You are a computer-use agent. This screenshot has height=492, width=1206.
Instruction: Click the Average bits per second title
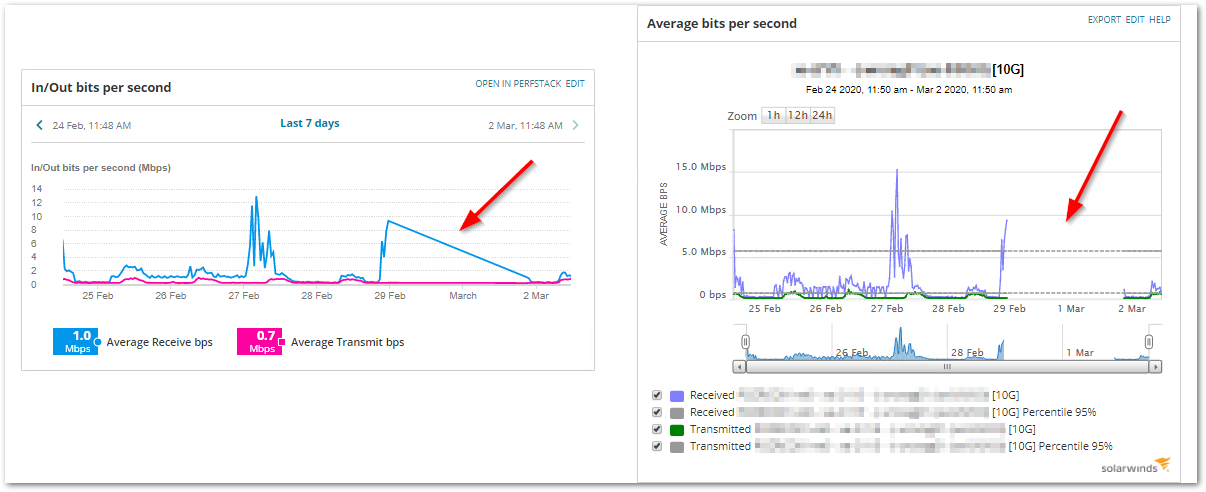tap(722, 23)
